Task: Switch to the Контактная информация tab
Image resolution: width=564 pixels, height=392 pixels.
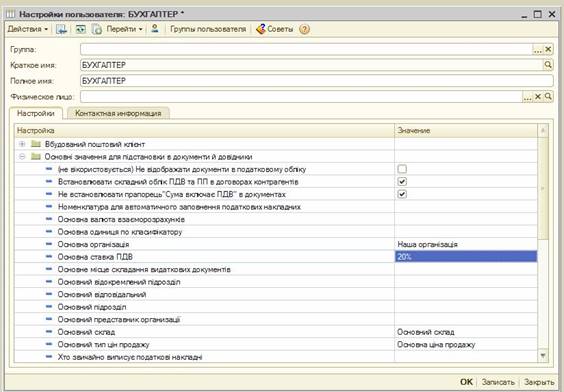Action: coord(118,113)
